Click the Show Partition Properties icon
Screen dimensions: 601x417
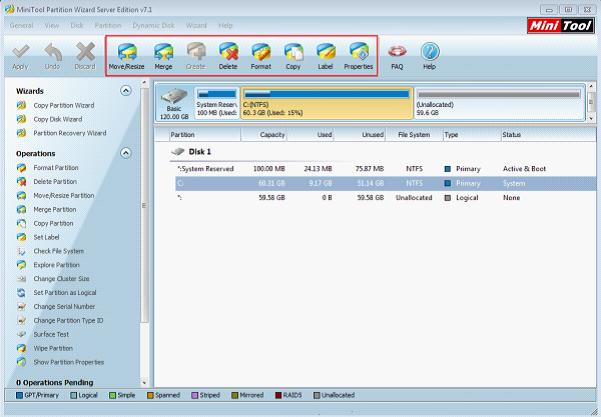click(21, 362)
